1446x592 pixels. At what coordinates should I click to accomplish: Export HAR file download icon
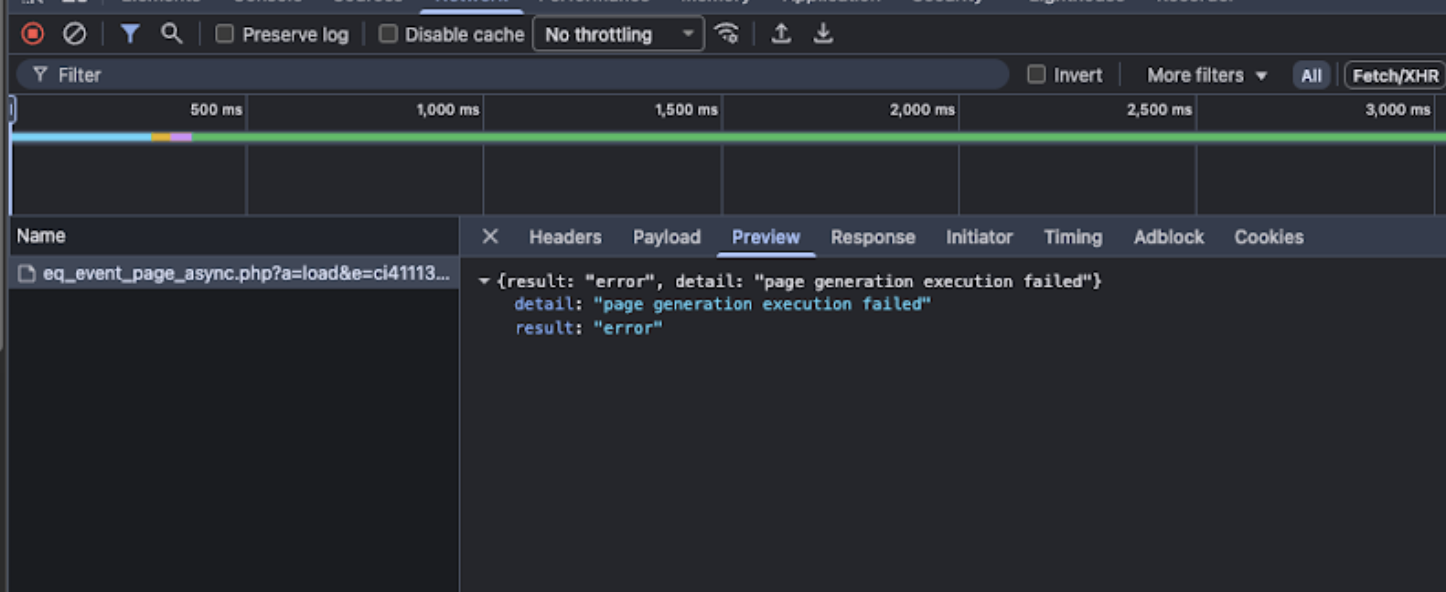[x=823, y=34]
